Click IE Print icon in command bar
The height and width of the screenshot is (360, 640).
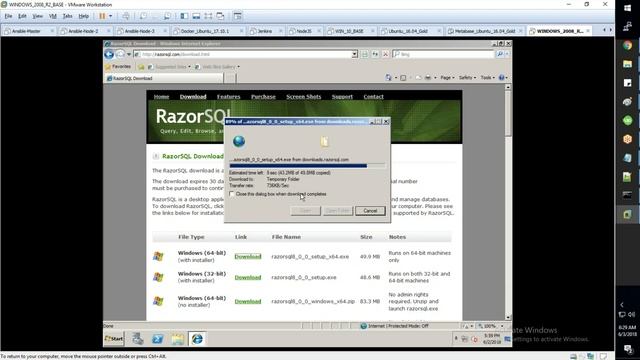click(x=428, y=78)
